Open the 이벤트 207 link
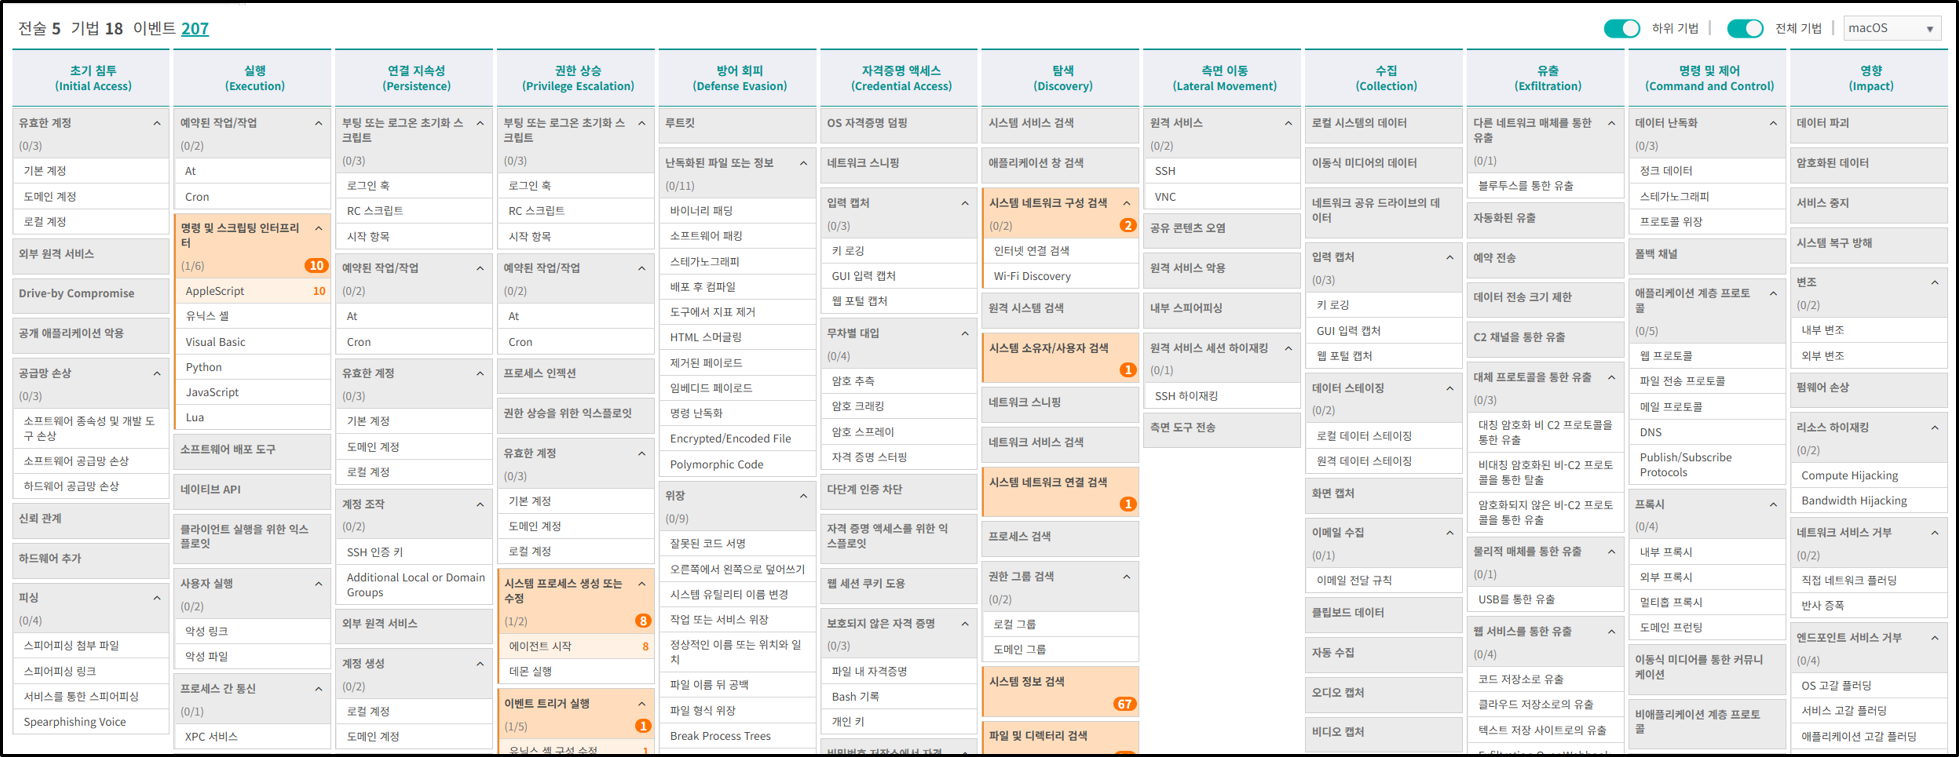The width and height of the screenshot is (1959, 757). pyautogui.click(x=194, y=28)
